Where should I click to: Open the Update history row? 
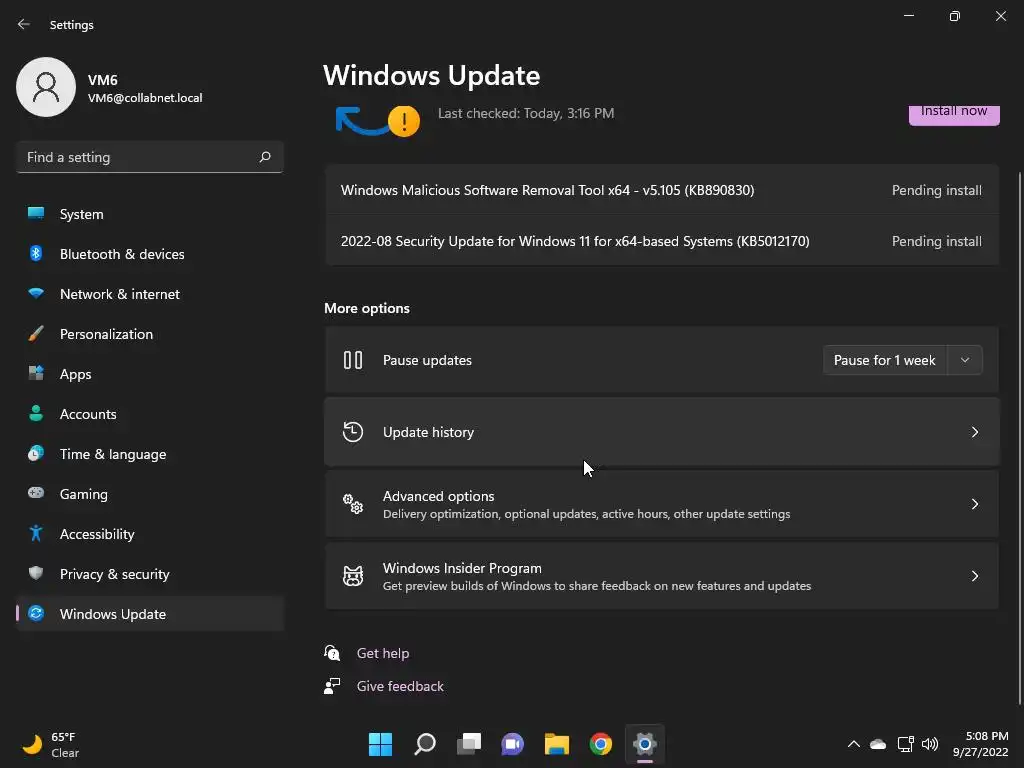click(x=662, y=432)
